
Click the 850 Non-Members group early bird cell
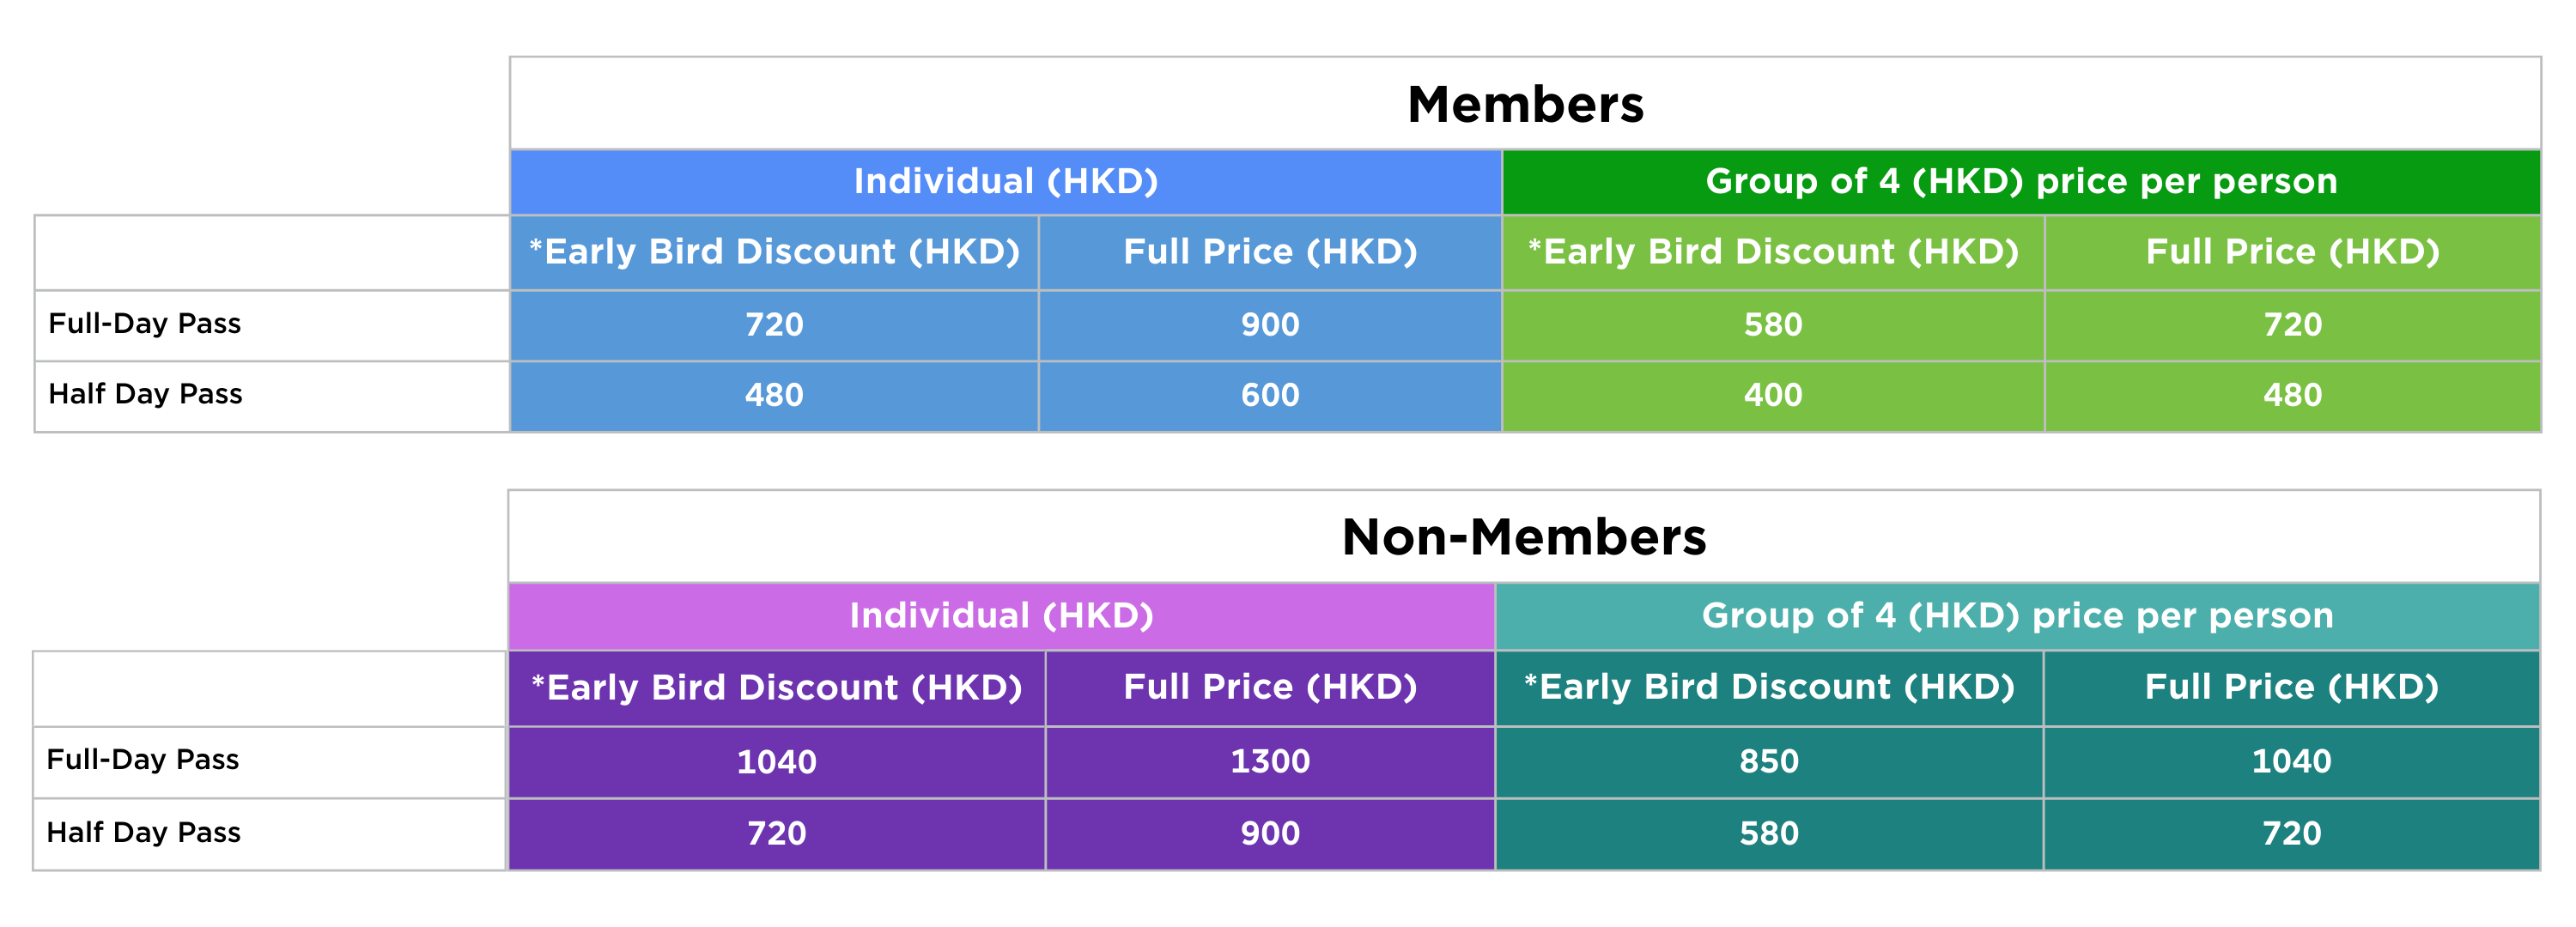1769,762
